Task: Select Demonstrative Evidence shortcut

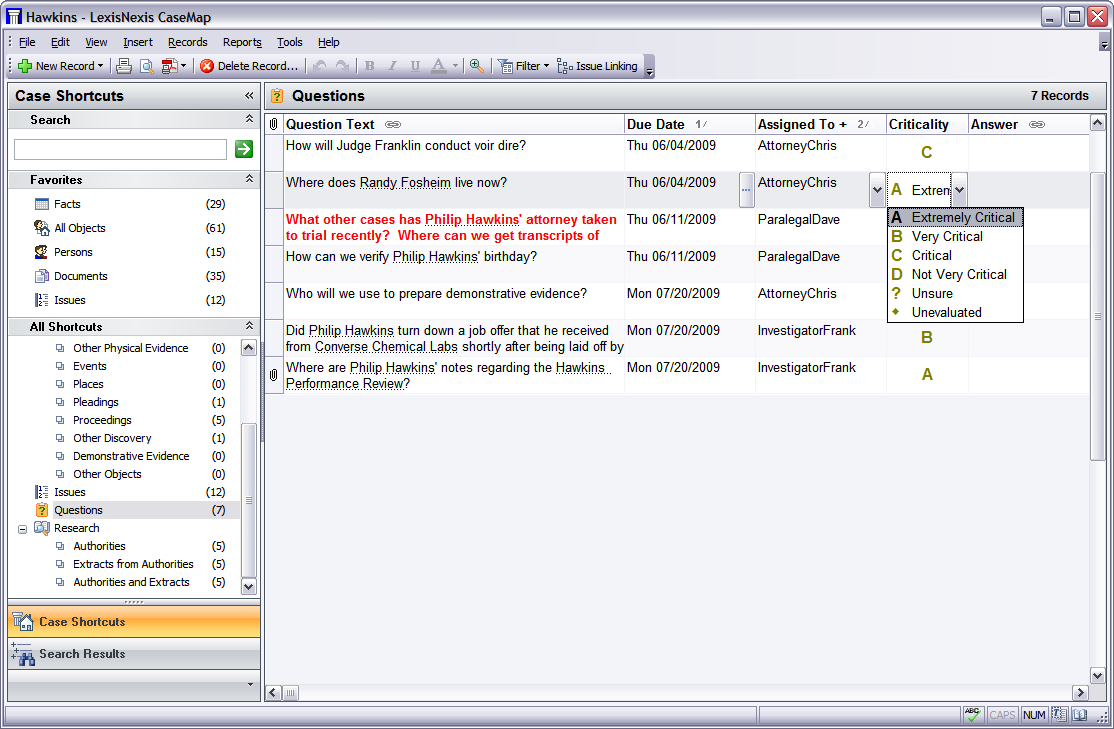Action: point(131,456)
